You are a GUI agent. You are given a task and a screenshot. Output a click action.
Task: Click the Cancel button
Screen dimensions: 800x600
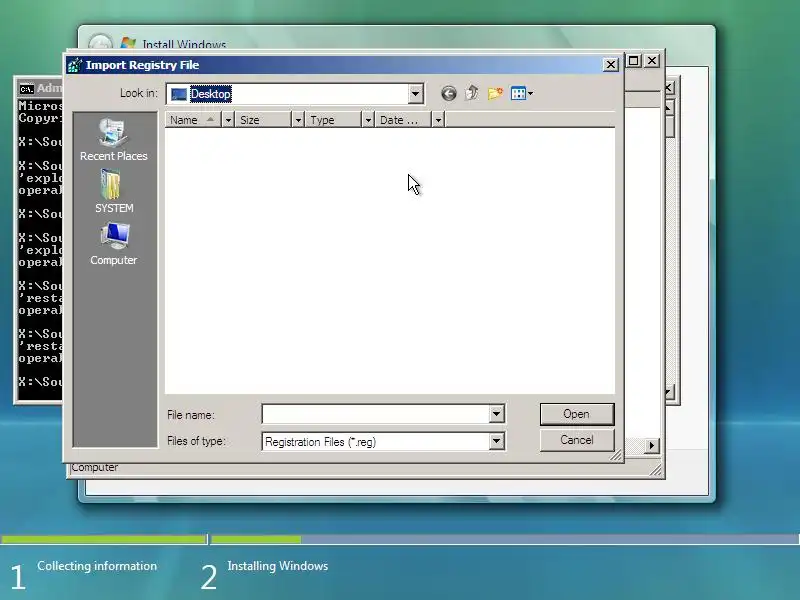577,440
